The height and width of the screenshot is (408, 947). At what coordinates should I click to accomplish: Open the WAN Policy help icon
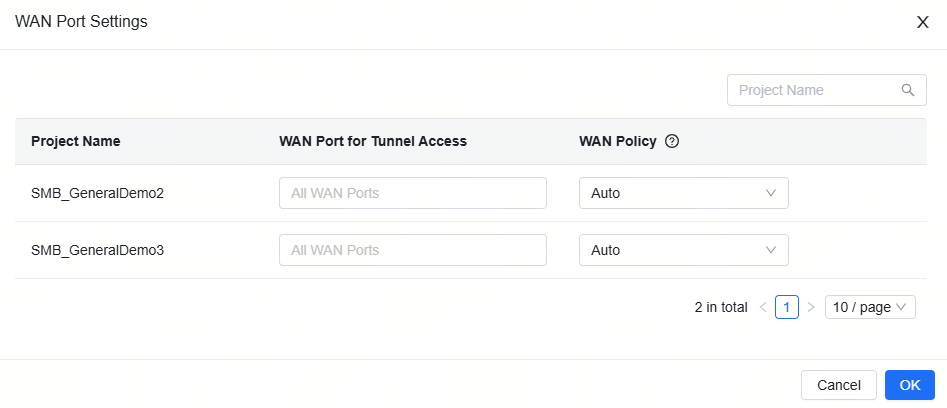(x=672, y=141)
